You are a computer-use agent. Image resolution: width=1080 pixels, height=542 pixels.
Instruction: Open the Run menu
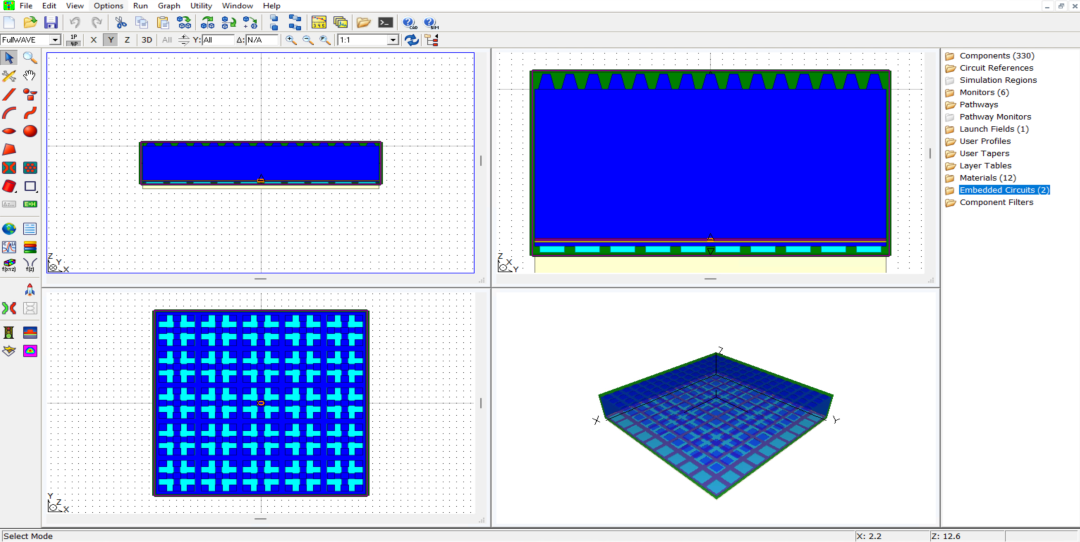(141, 6)
